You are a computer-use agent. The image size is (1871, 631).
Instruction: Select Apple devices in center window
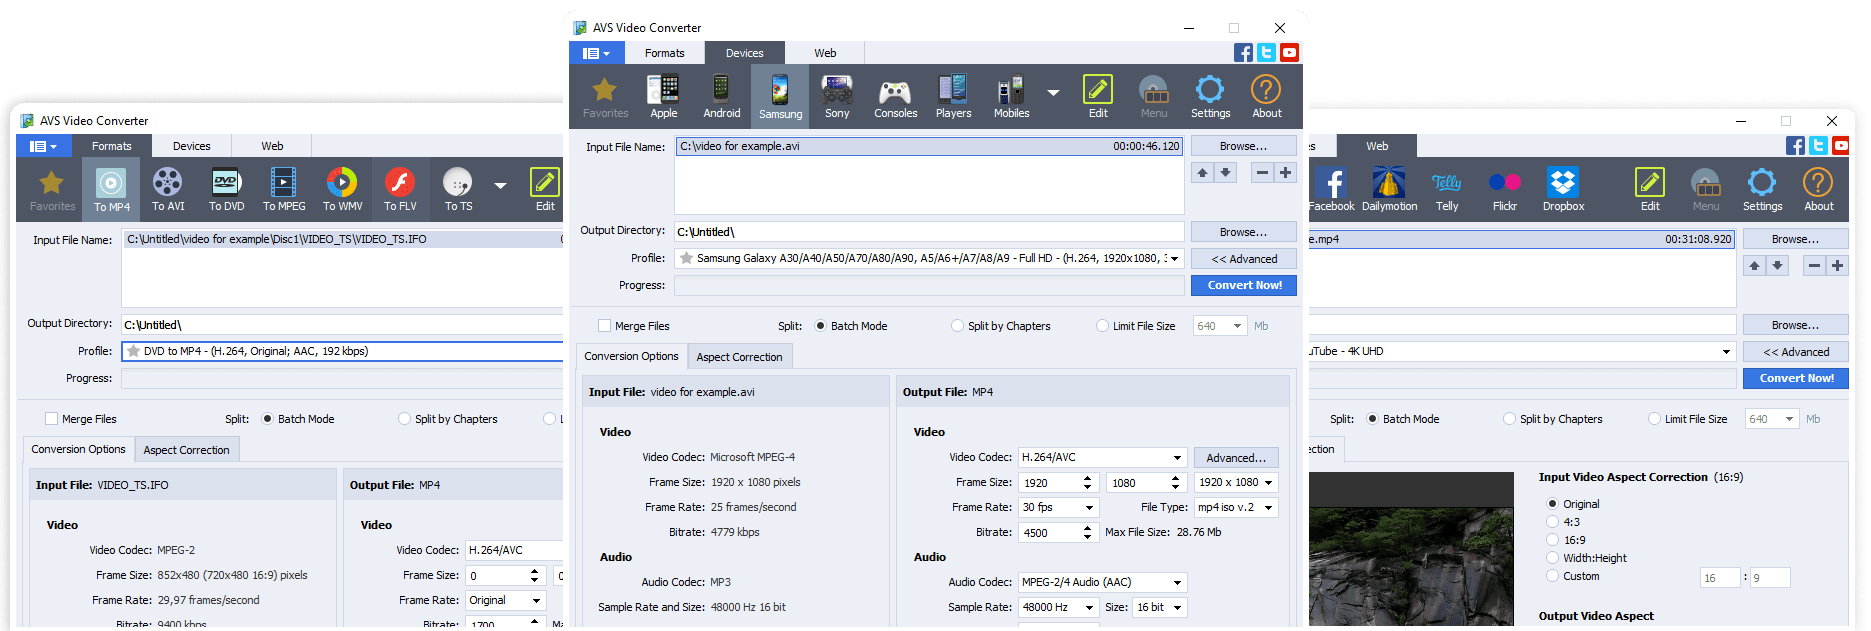(x=663, y=96)
